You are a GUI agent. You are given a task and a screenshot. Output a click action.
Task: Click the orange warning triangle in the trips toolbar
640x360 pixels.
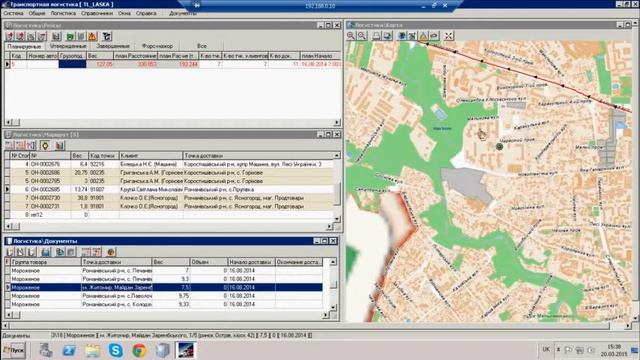point(92,36)
